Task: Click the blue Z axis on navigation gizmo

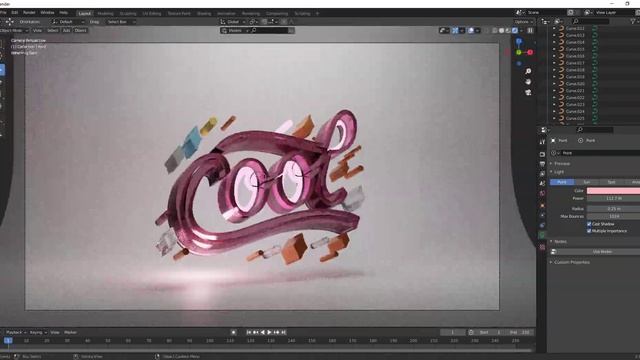Action: (519, 42)
